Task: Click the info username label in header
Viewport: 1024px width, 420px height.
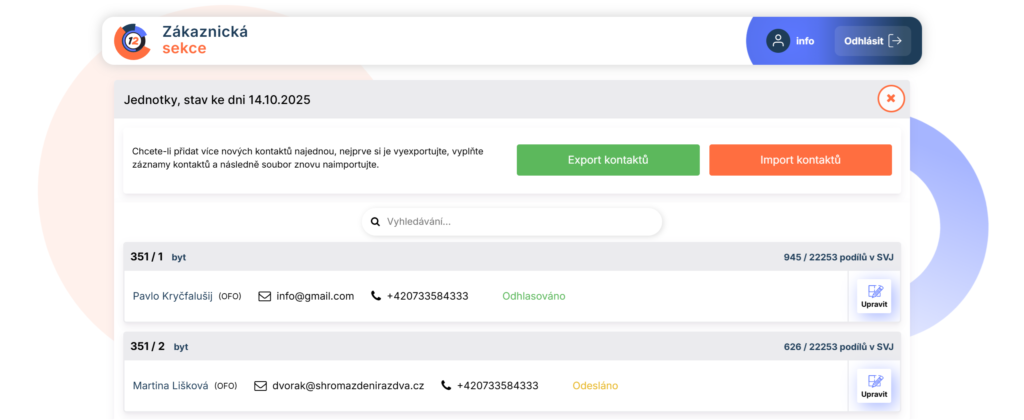Action: click(805, 41)
